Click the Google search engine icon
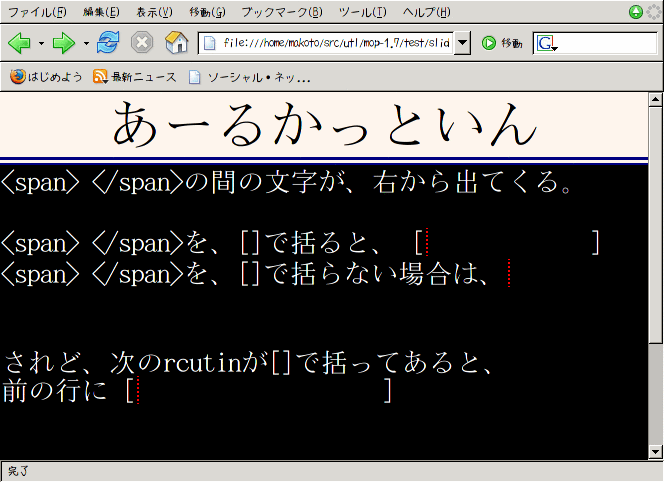This screenshot has height=482, width=664. point(546,43)
